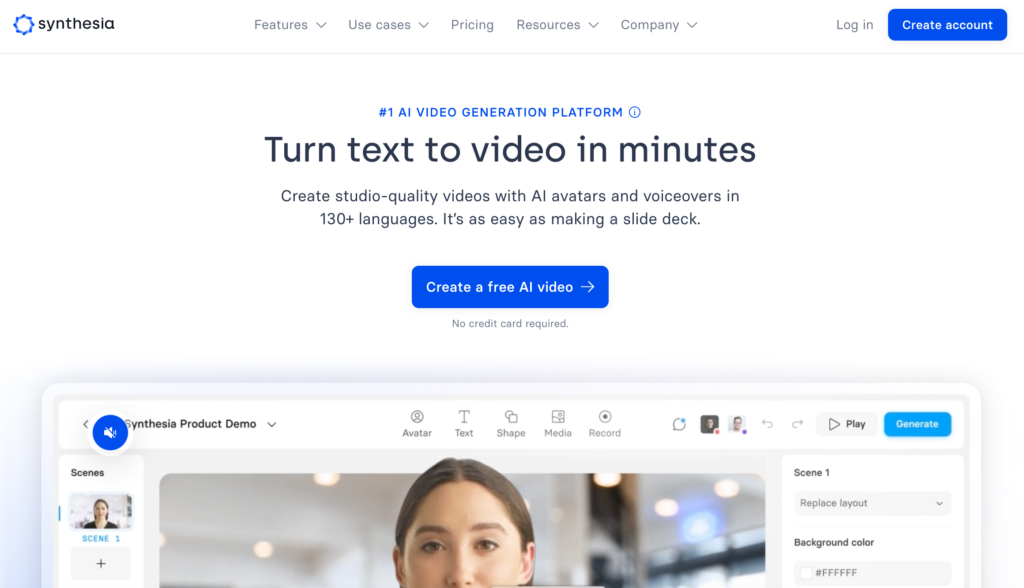Add a new scene with plus button
1024x588 pixels.
(x=101, y=563)
